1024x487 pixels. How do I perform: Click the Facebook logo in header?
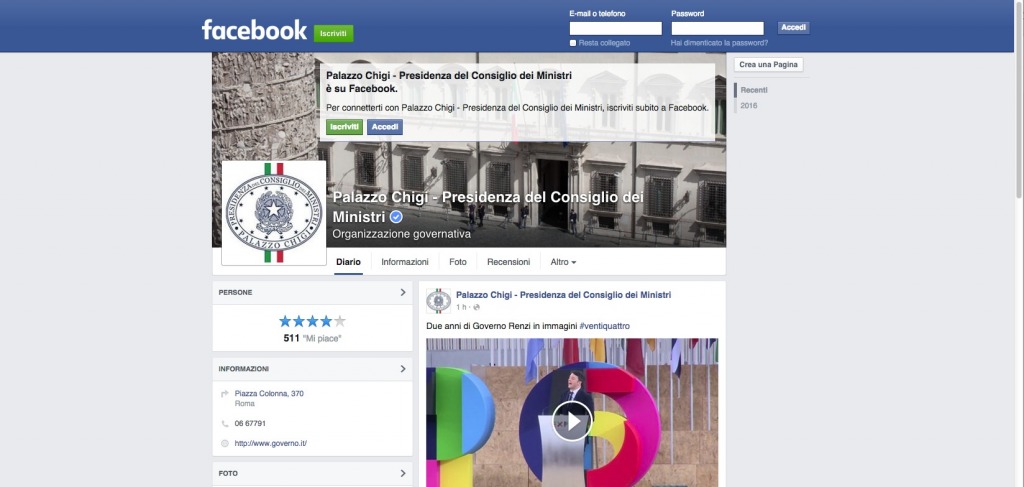coord(254,29)
